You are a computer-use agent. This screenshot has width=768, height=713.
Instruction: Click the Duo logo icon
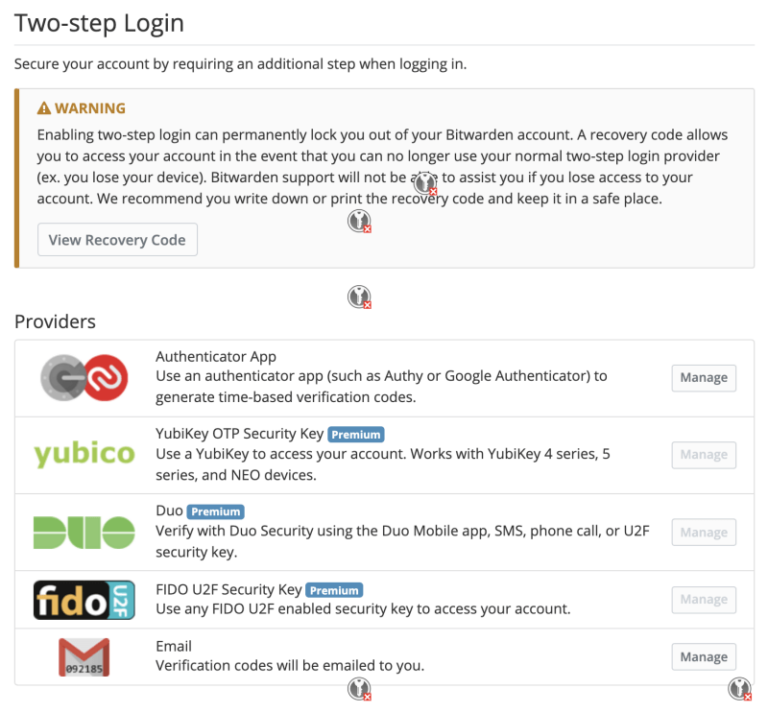click(x=84, y=532)
